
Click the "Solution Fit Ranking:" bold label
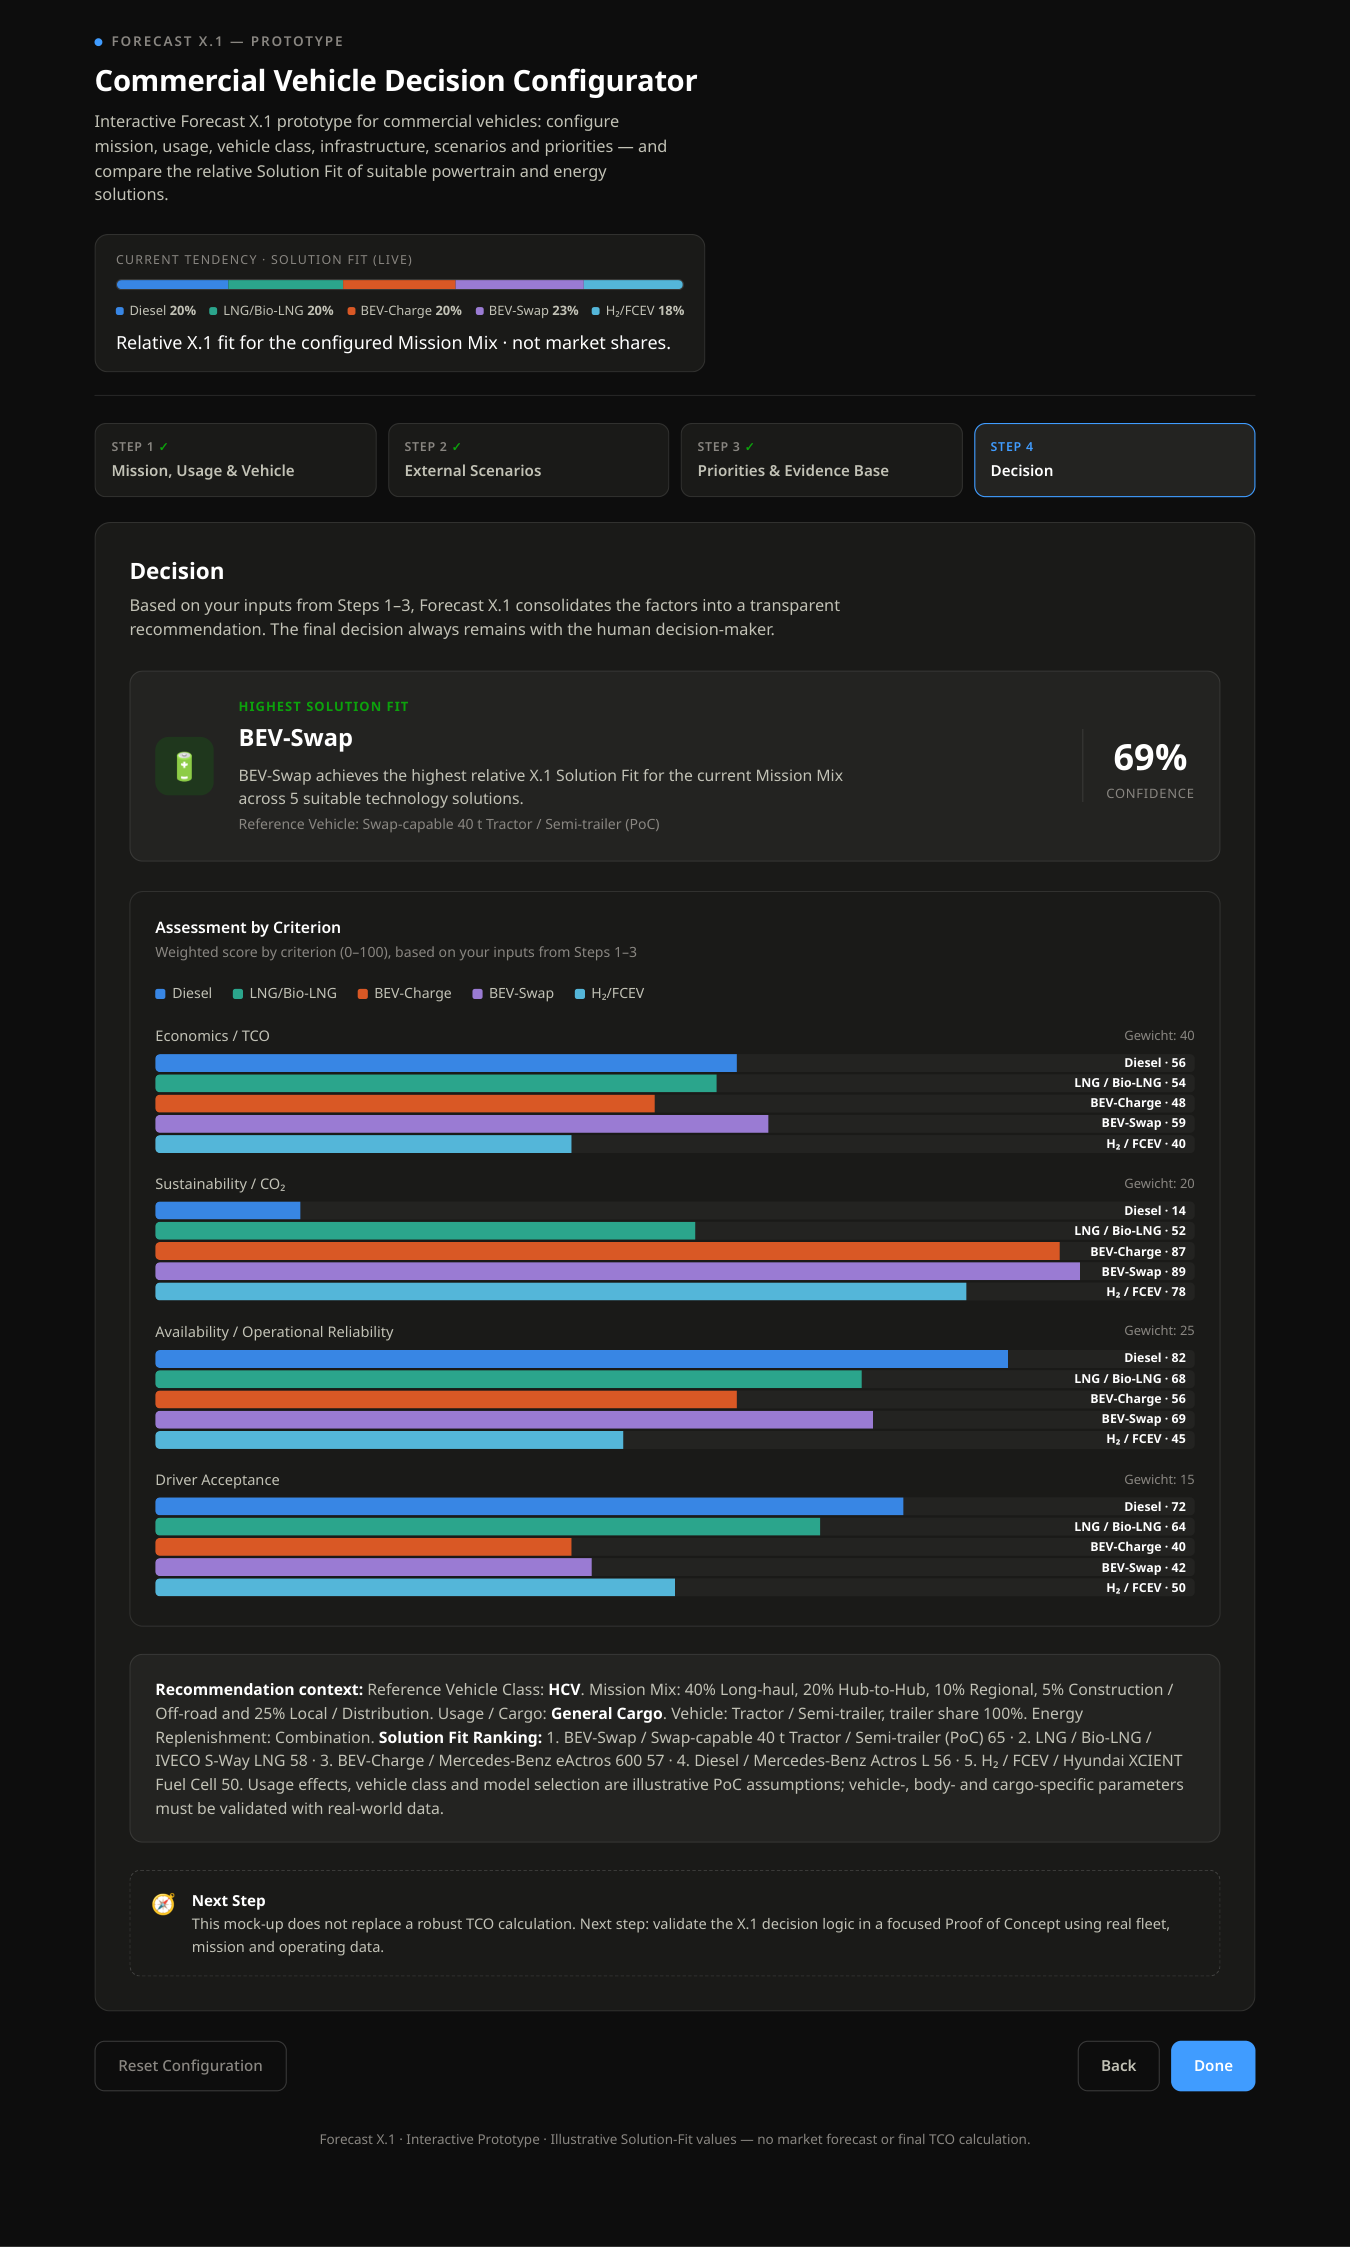(460, 1738)
